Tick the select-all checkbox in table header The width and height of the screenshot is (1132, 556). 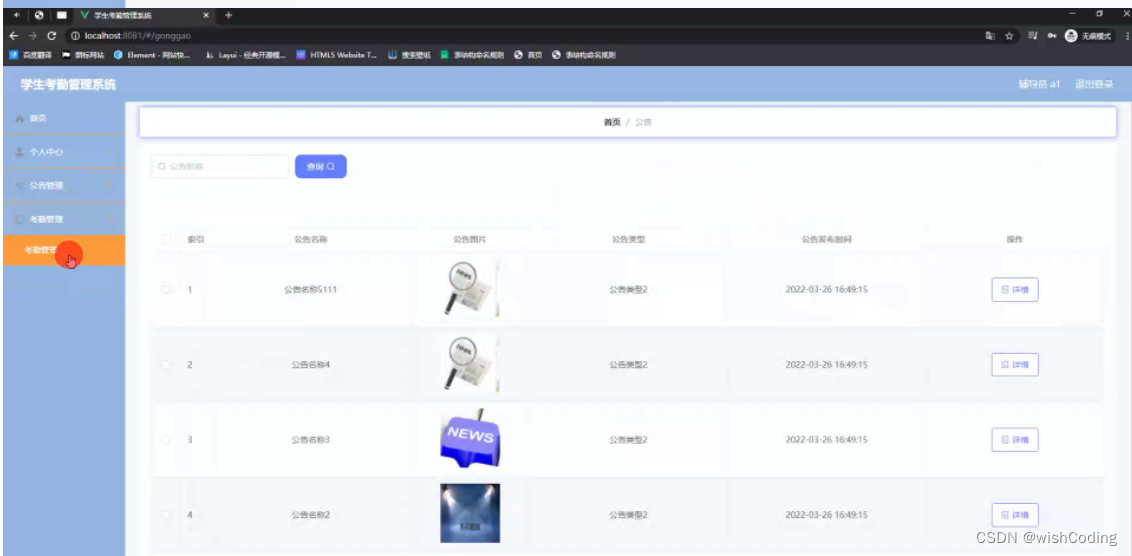[x=166, y=239]
